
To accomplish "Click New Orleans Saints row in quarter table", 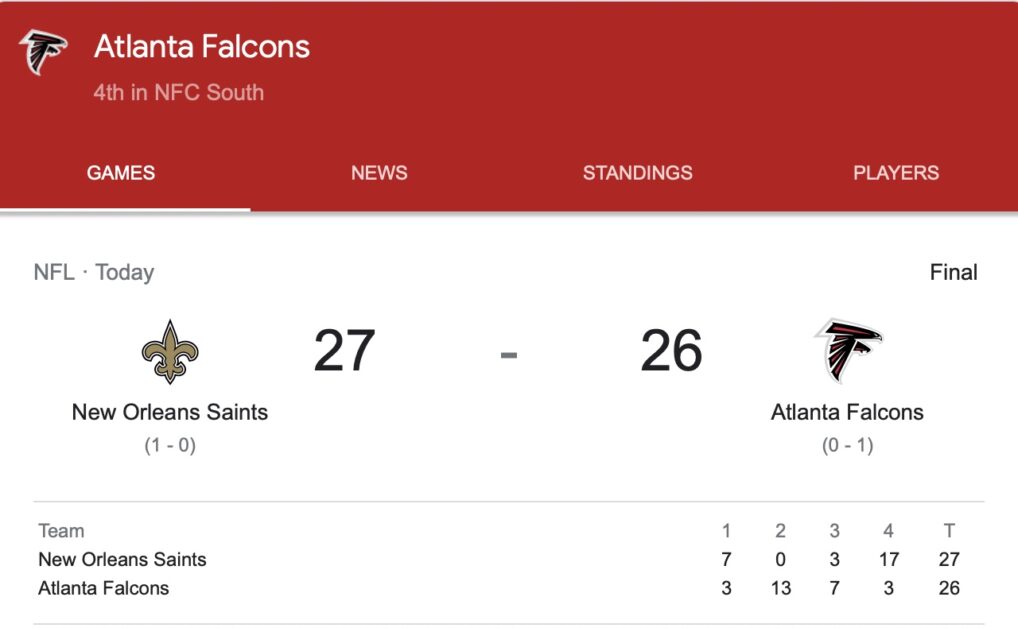I will click(509, 559).
